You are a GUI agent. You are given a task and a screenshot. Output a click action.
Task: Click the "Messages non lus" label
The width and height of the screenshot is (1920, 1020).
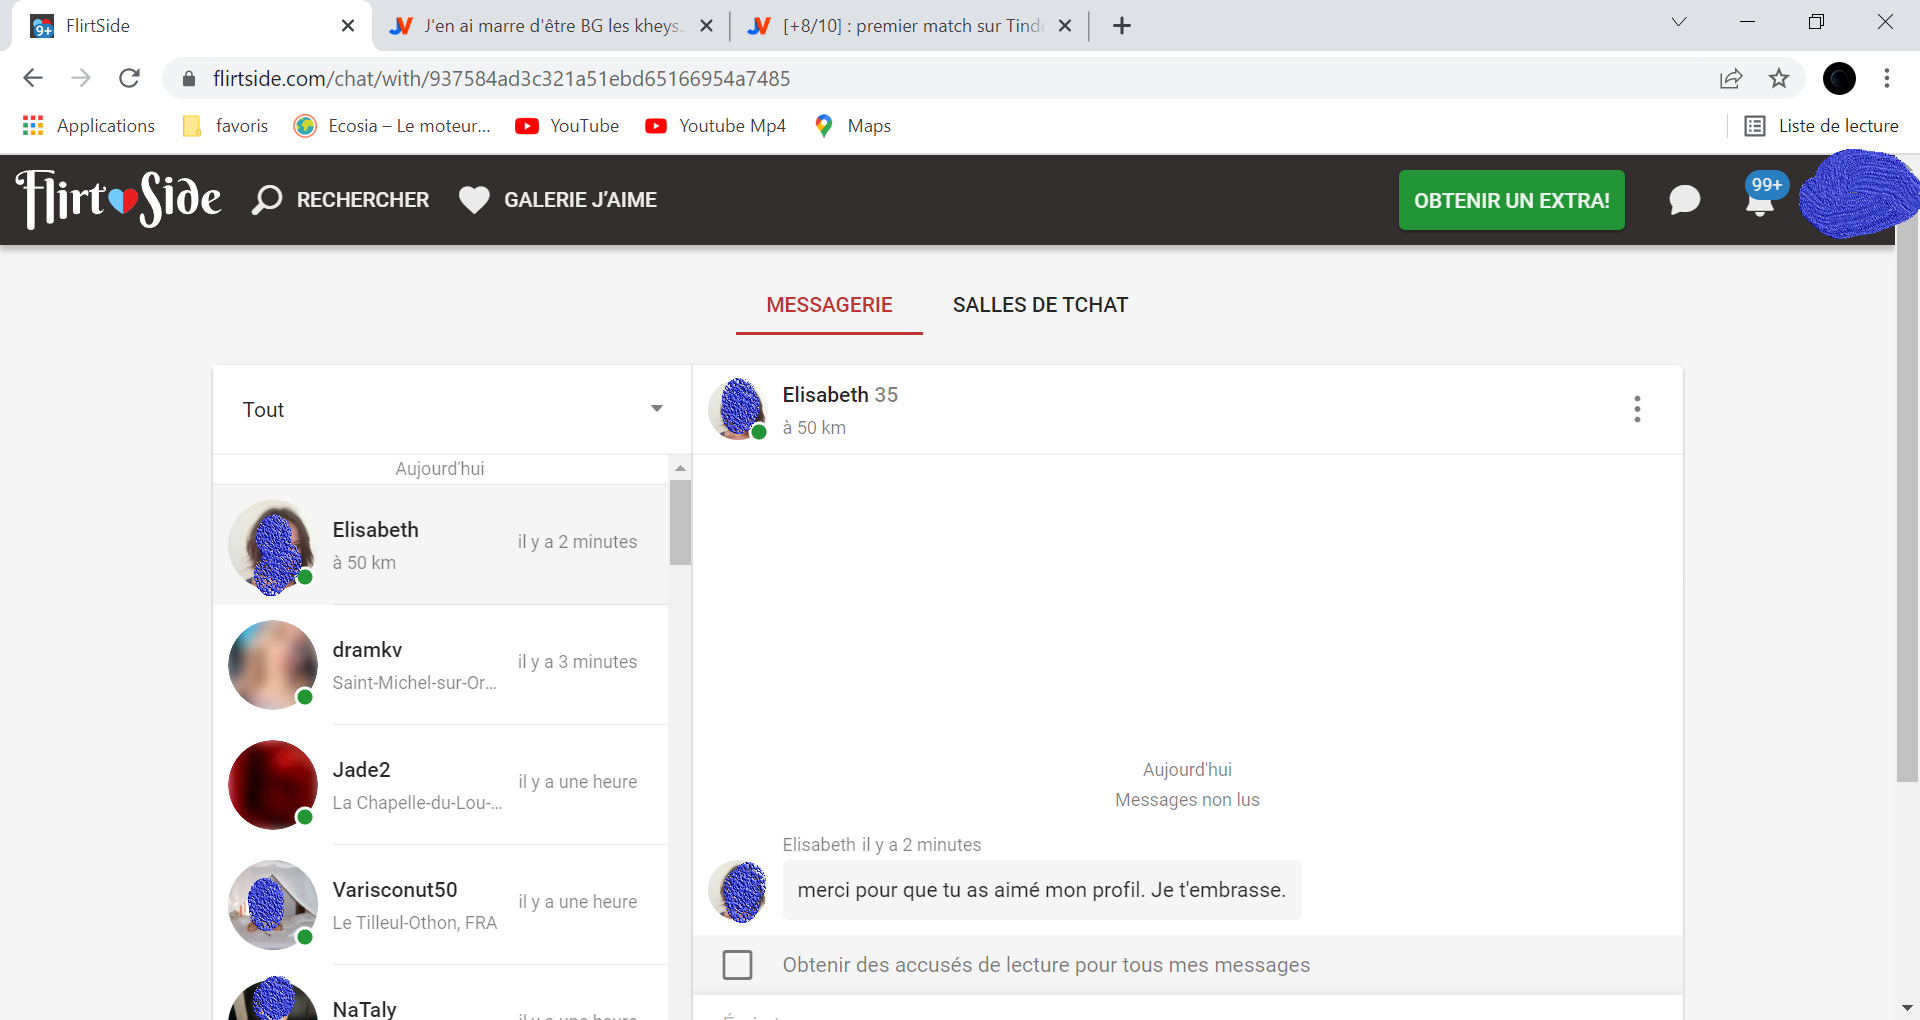(x=1187, y=800)
